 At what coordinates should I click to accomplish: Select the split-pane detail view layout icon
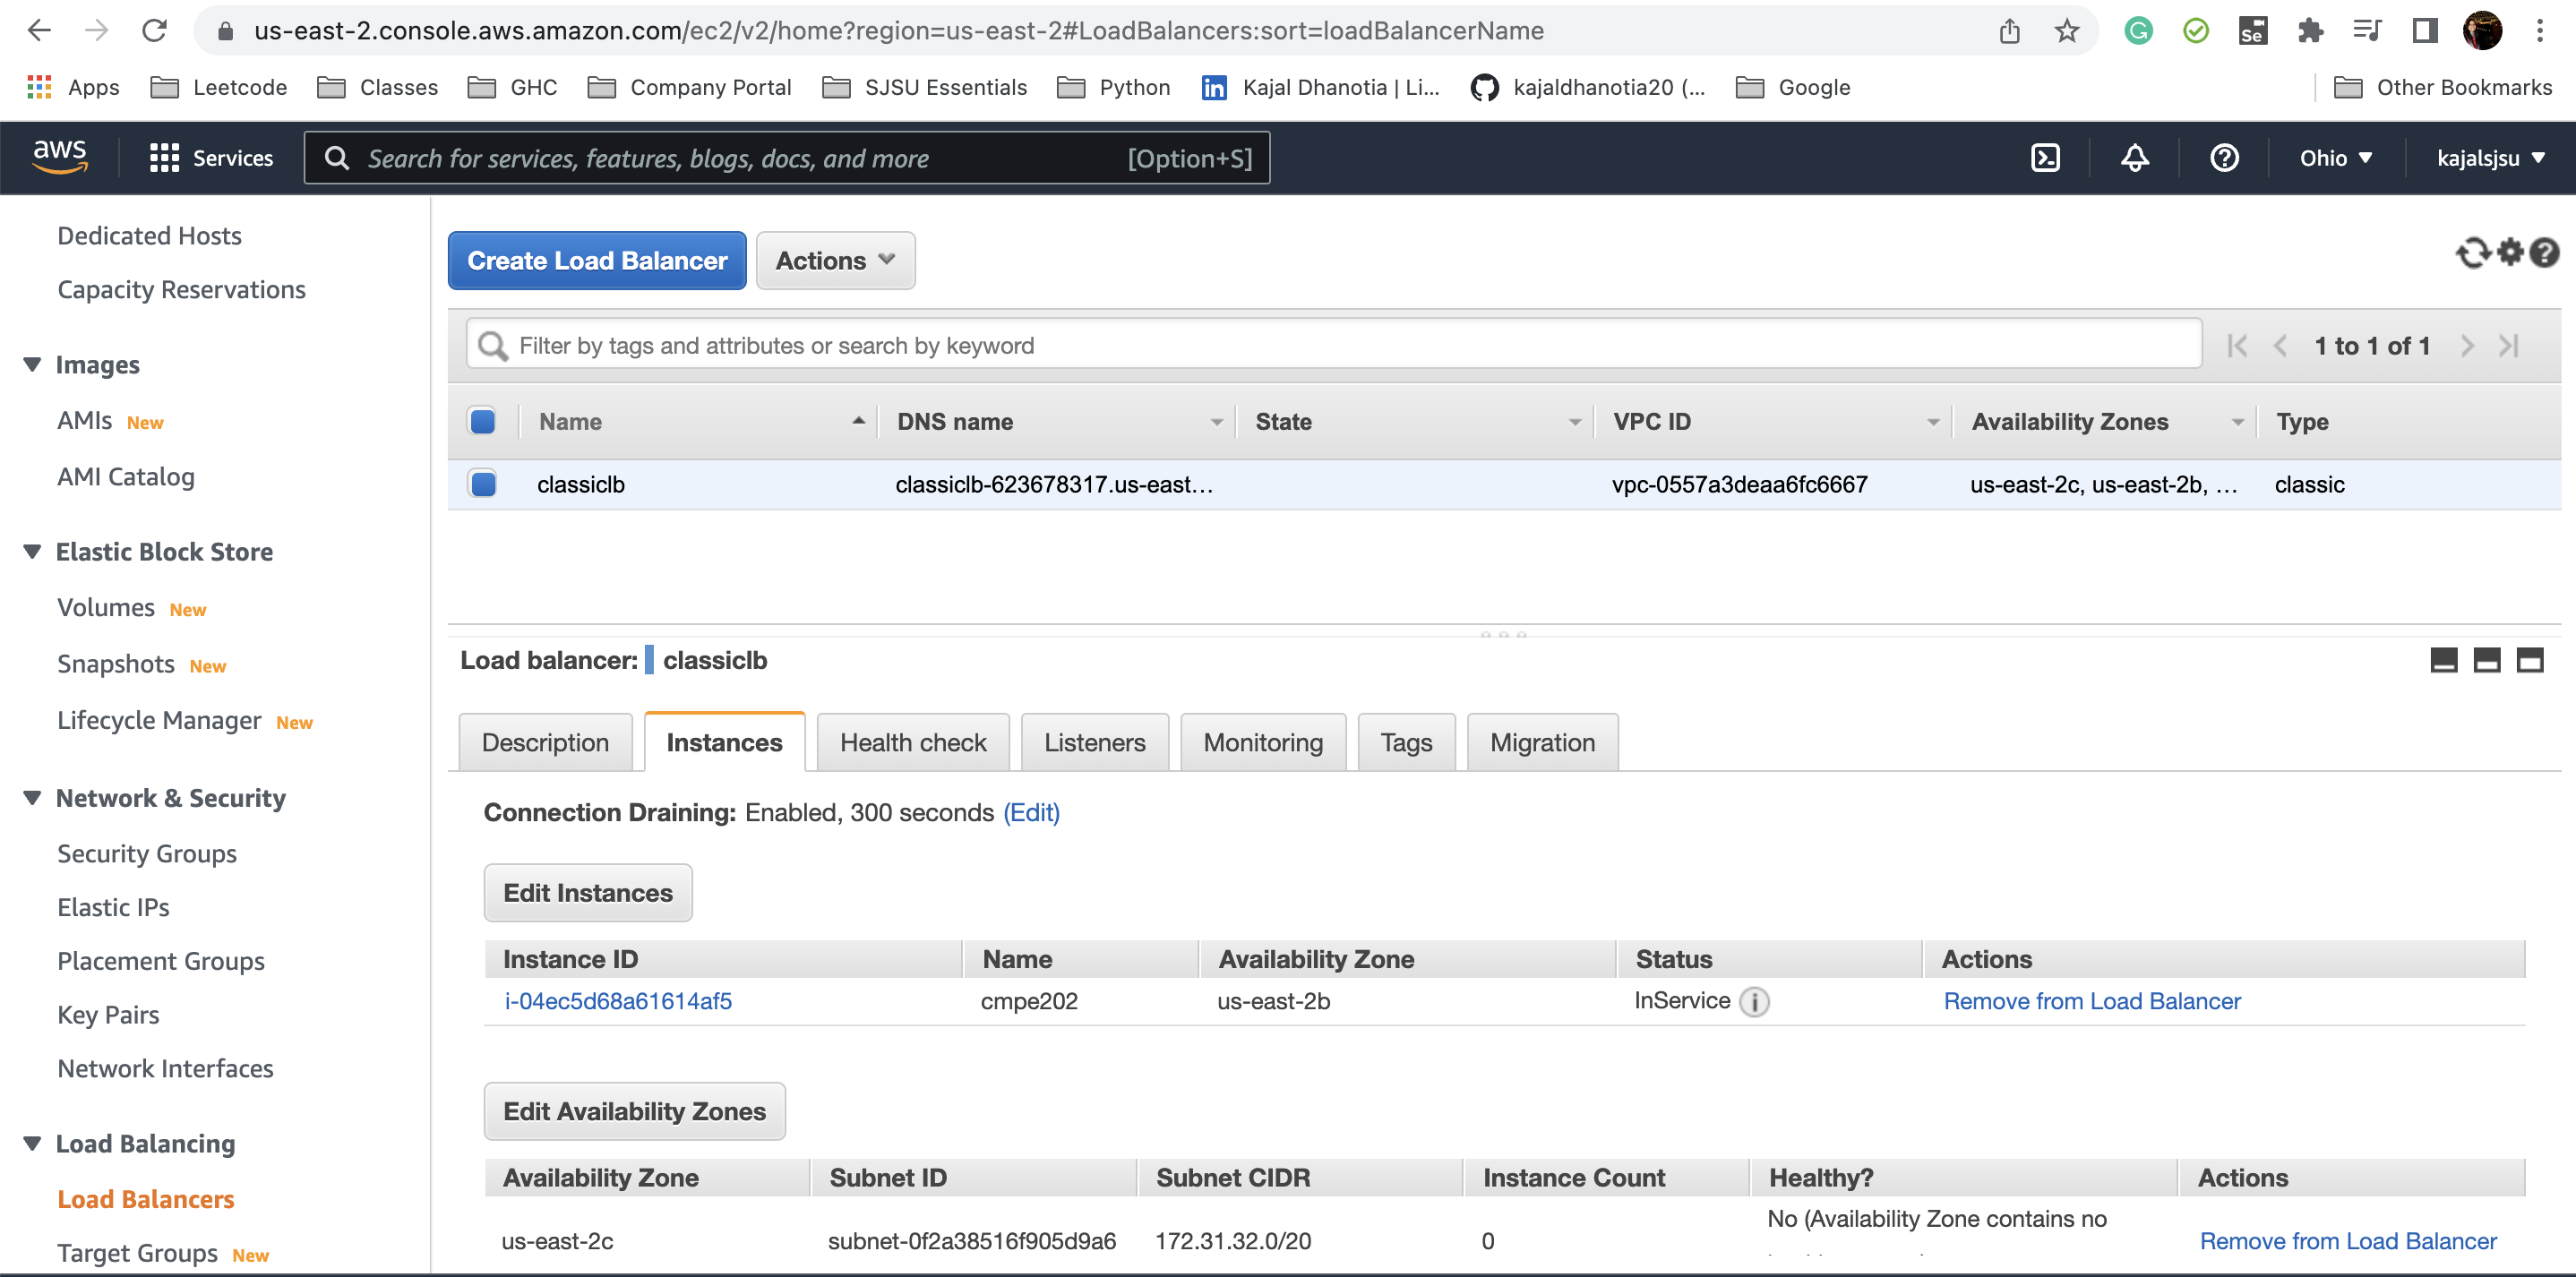click(x=2487, y=660)
